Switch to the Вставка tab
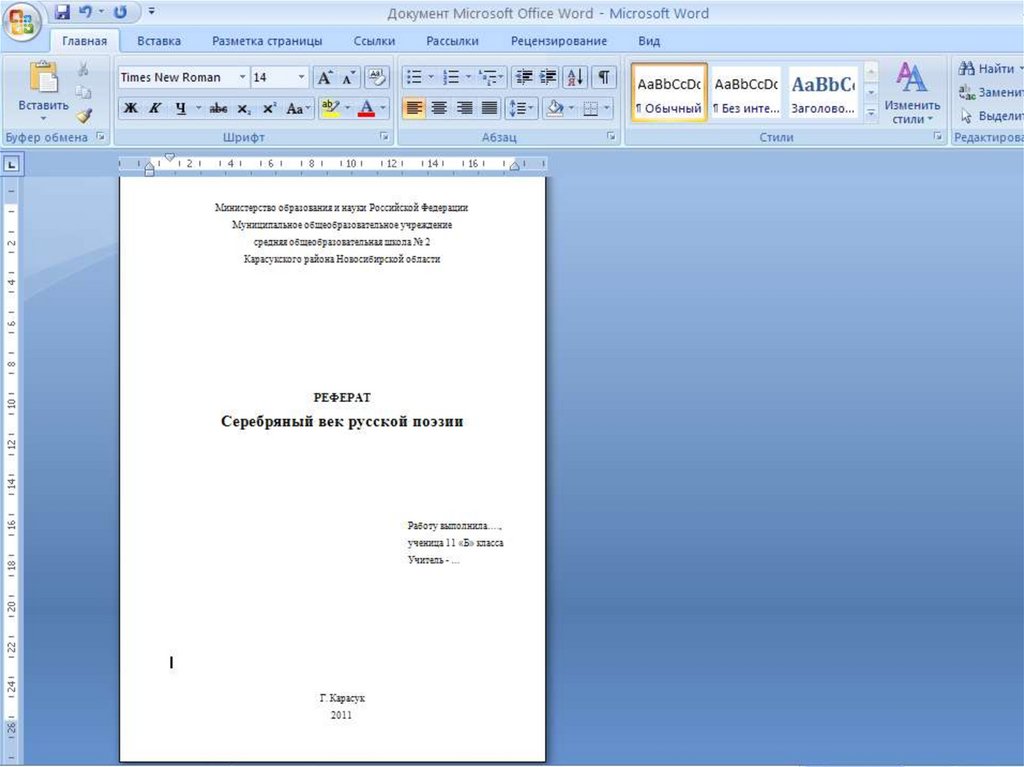The height and width of the screenshot is (767, 1024). pyautogui.click(x=159, y=41)
